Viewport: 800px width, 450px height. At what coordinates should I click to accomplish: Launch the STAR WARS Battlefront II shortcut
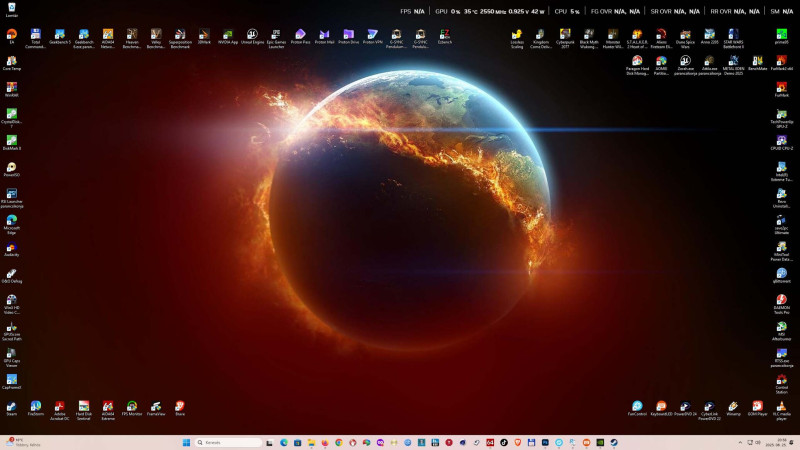(x=733, y=34)
